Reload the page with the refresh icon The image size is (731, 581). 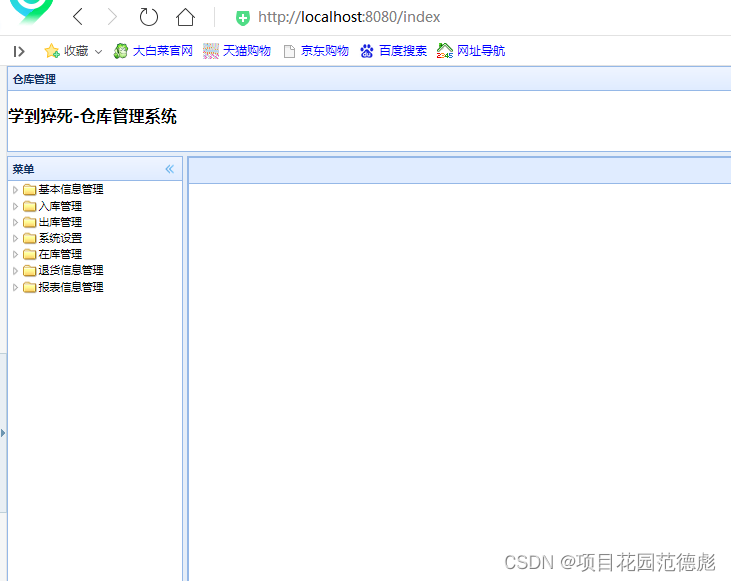tap(149, 17)
